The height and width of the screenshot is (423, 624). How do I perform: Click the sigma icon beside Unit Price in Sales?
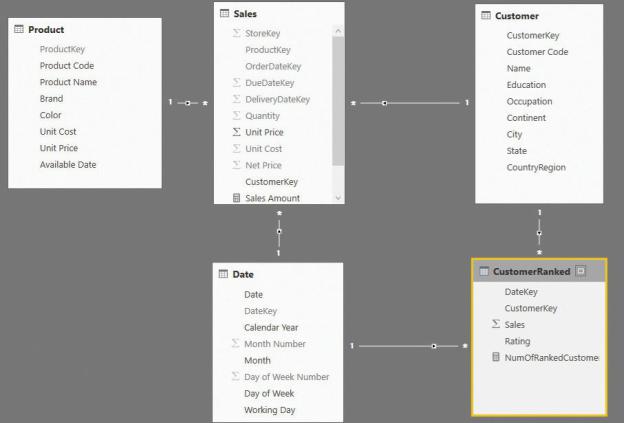(236, 132)
